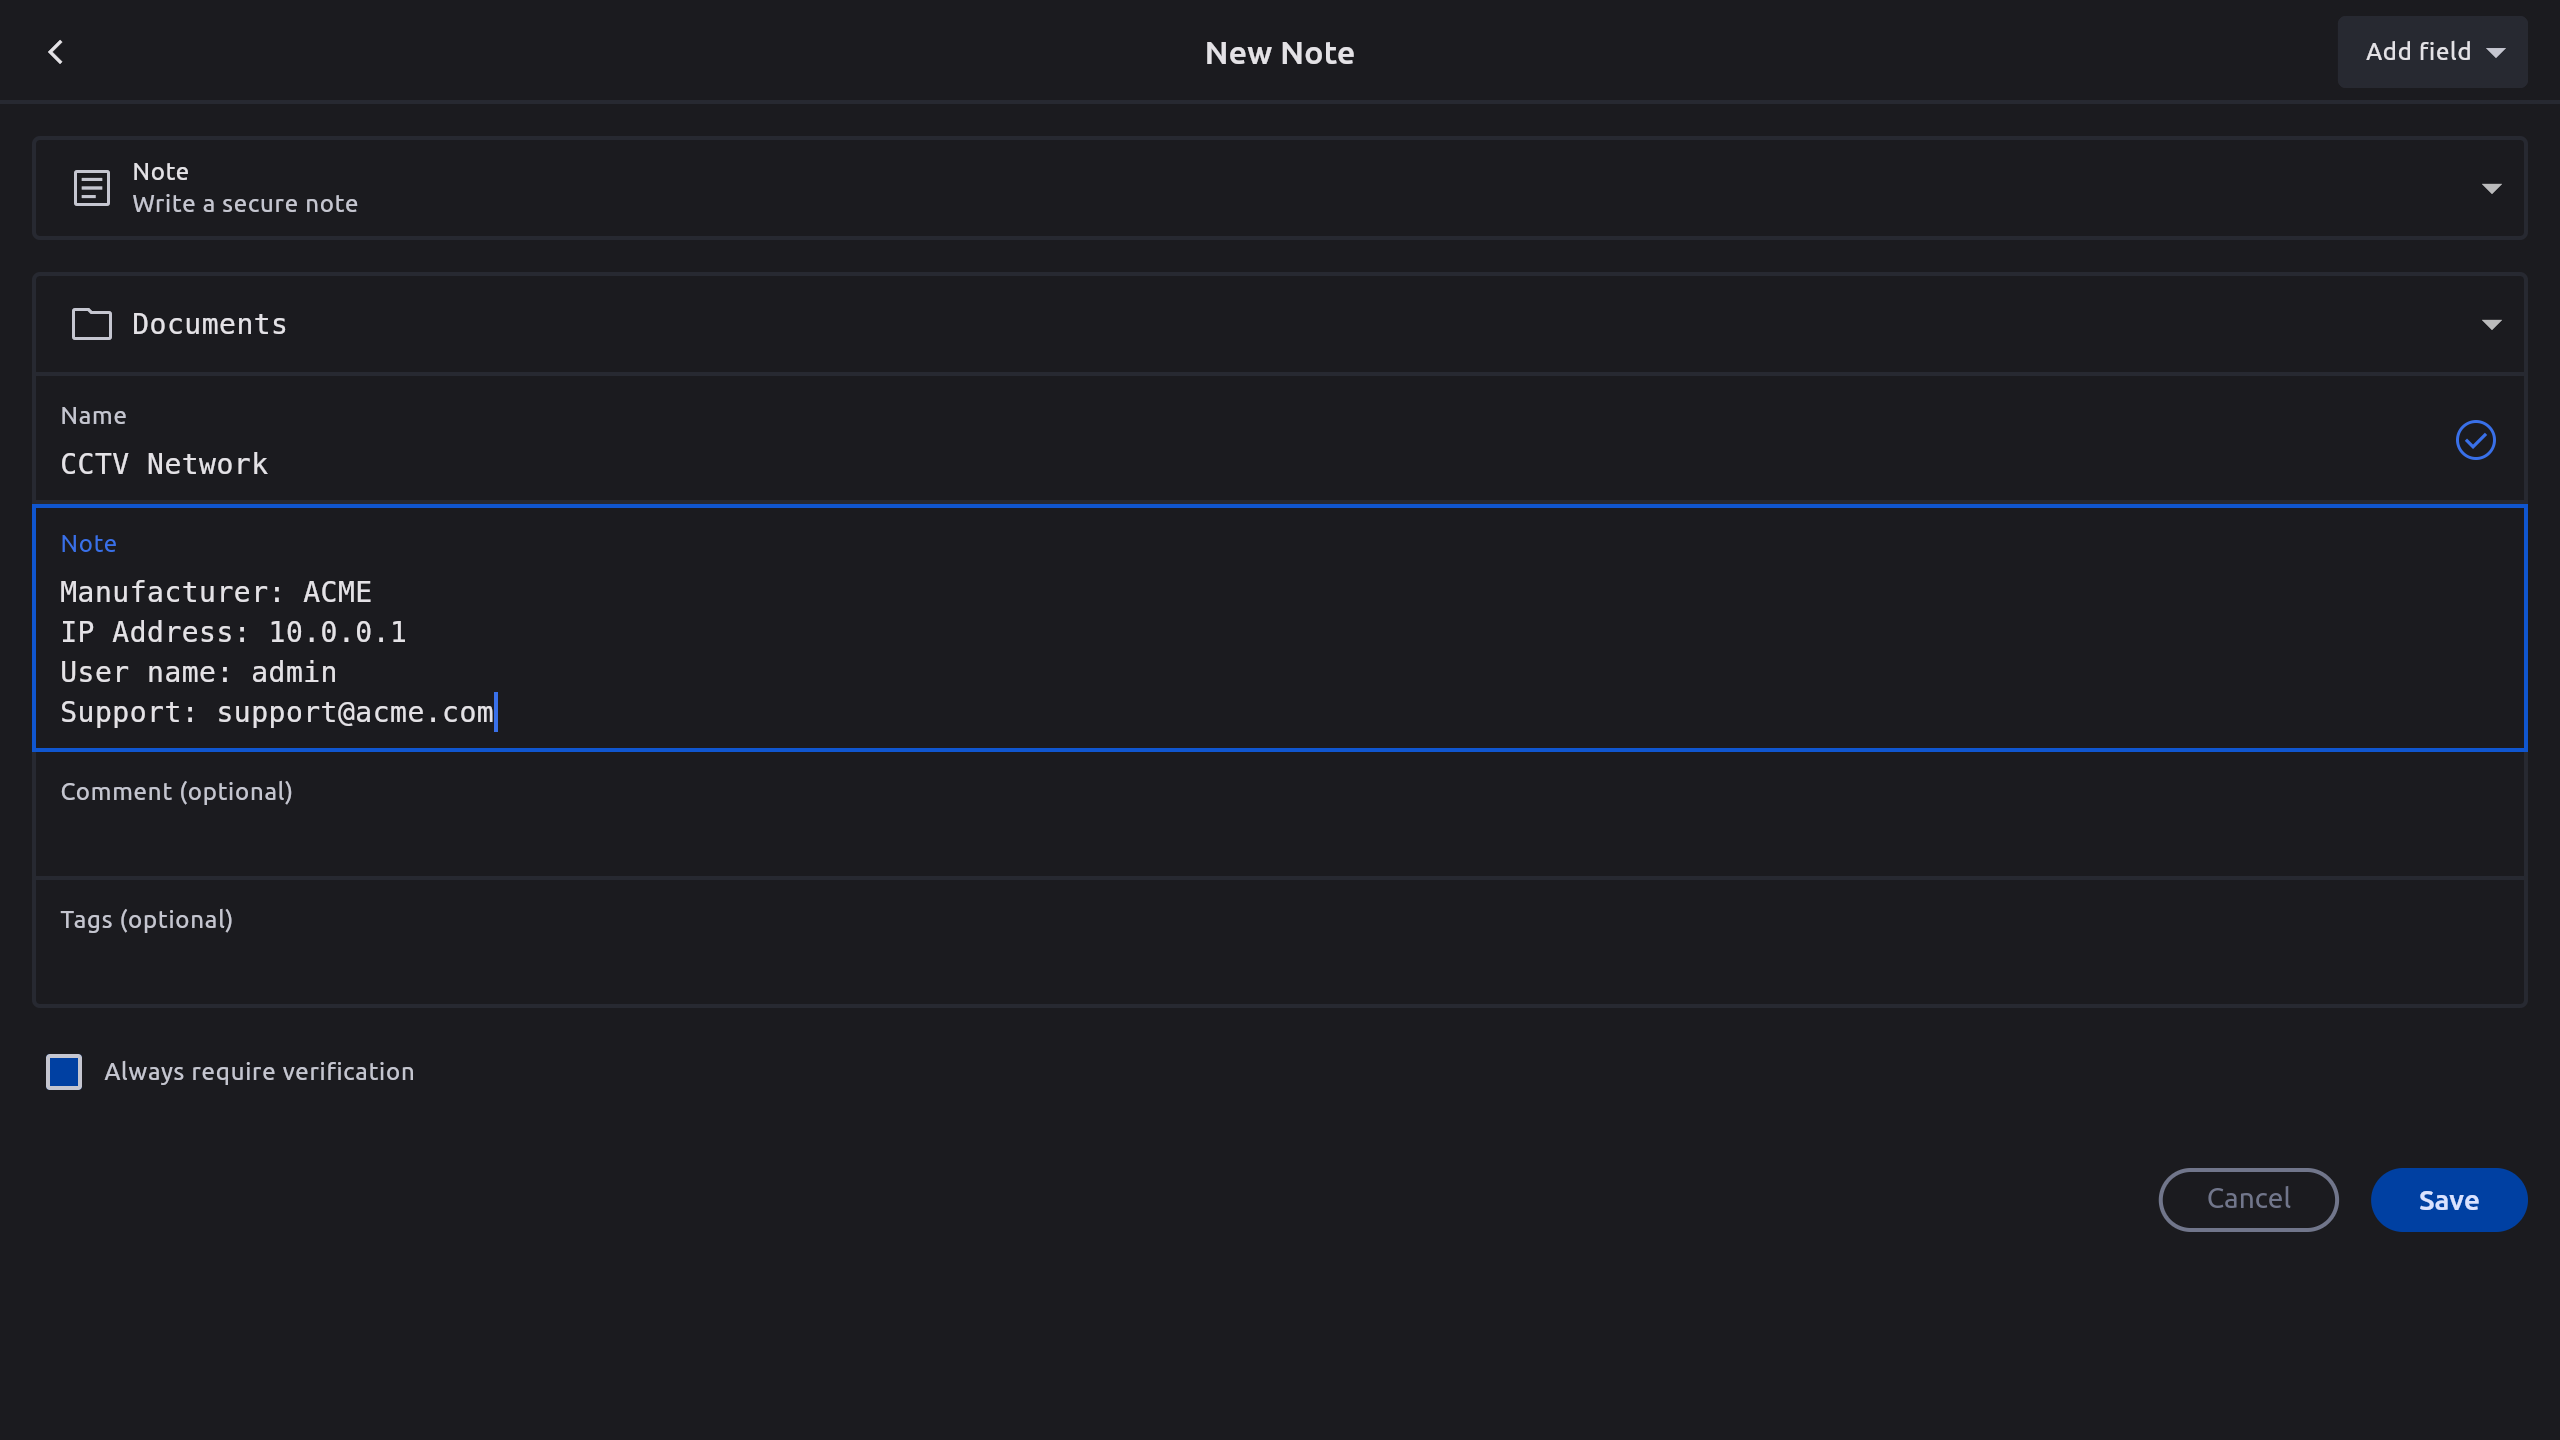The width and height of the screenshot is (2560, 1440).
Task: Toggle Always require verification checkbox
Action: point(64,1072)
